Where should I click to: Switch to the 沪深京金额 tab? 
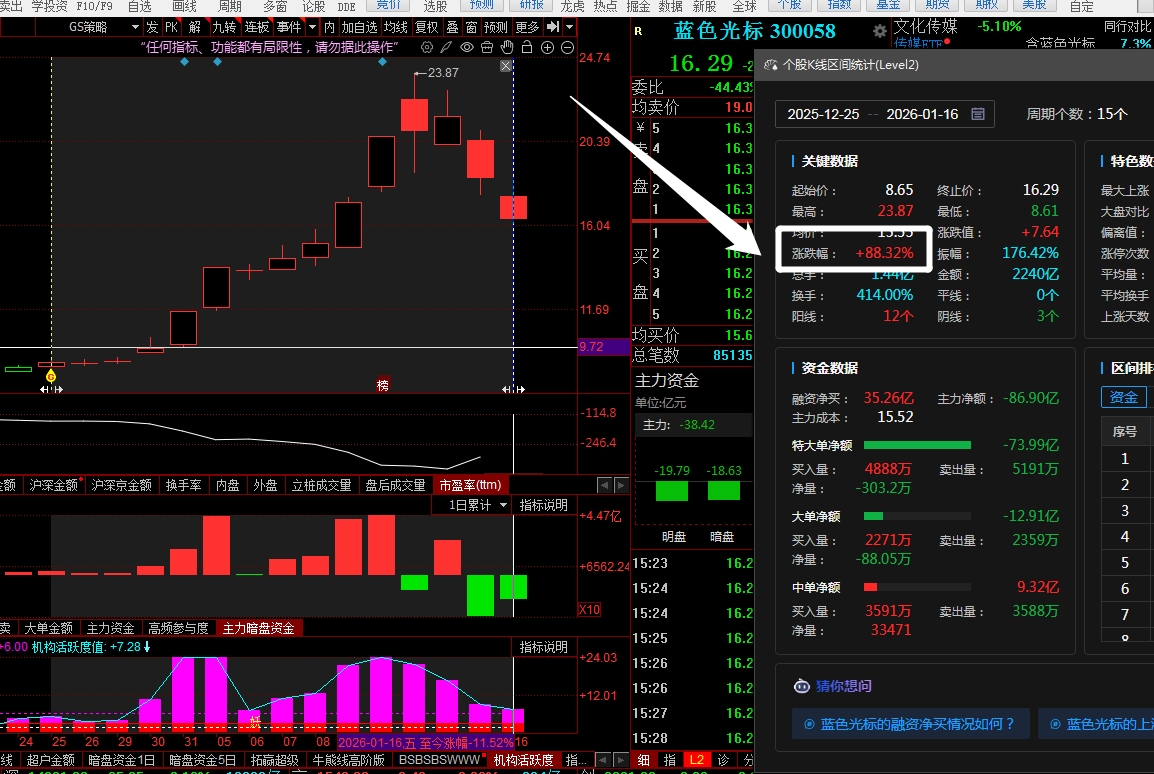point(121,486)
